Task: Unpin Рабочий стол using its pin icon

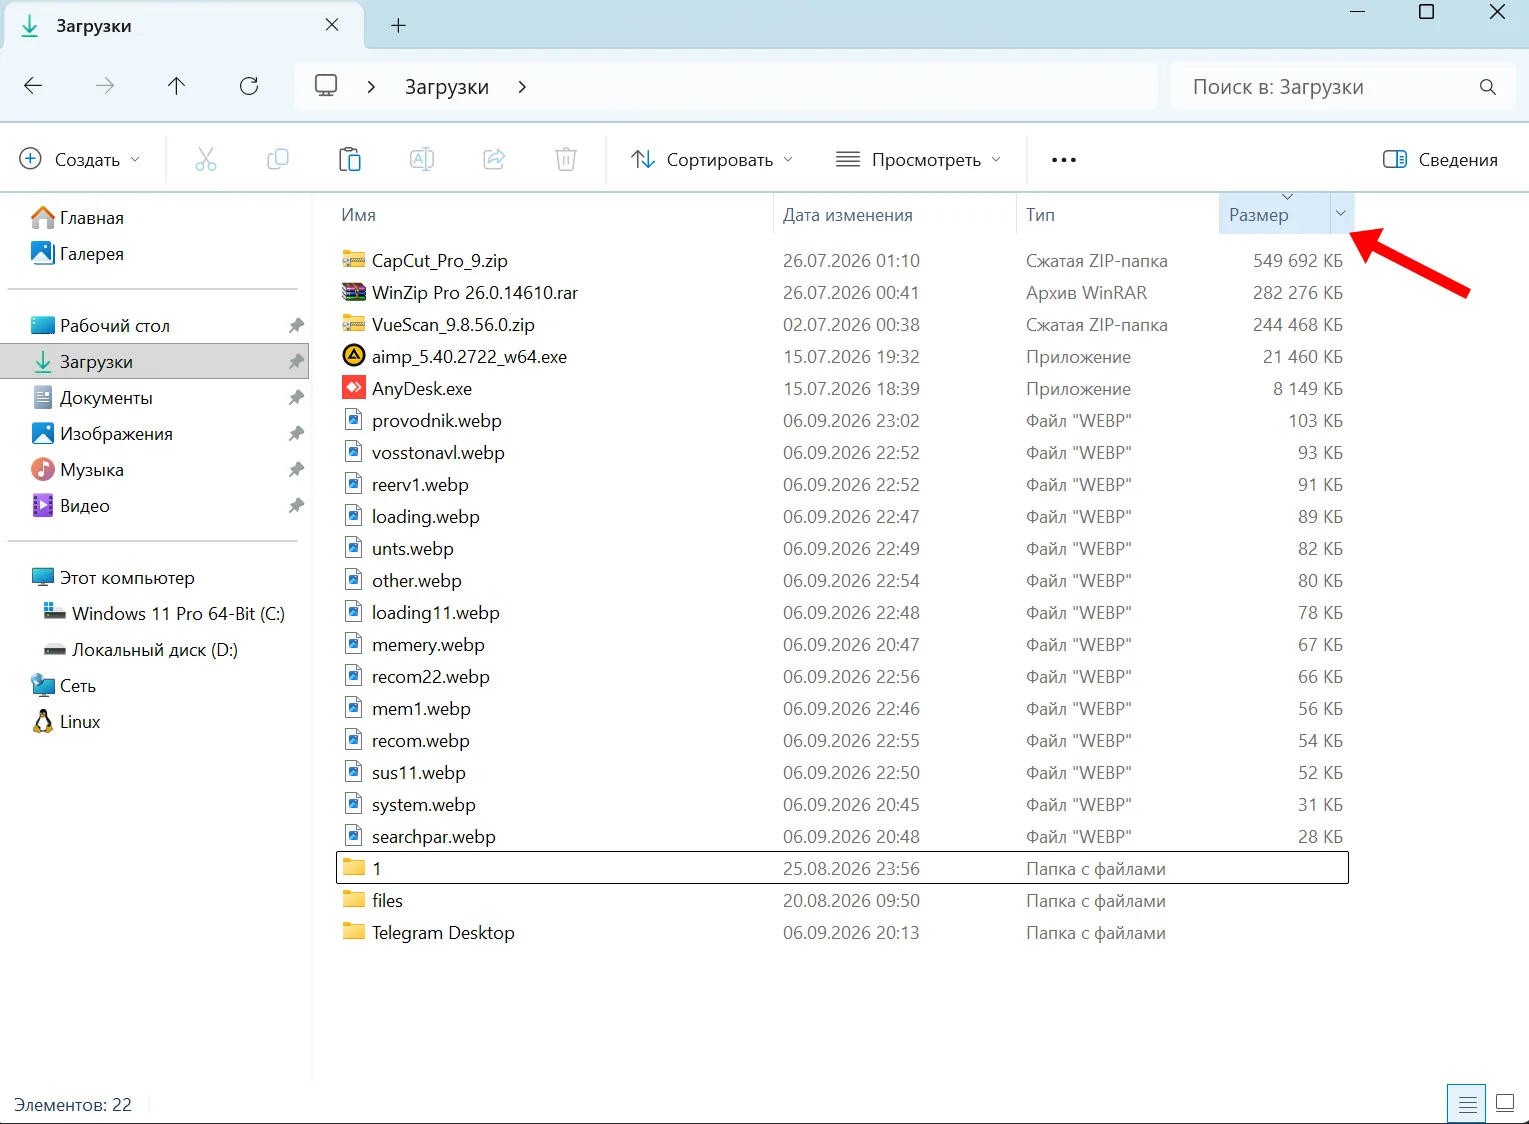Action: pyautogui.click(x=296, y=325)
